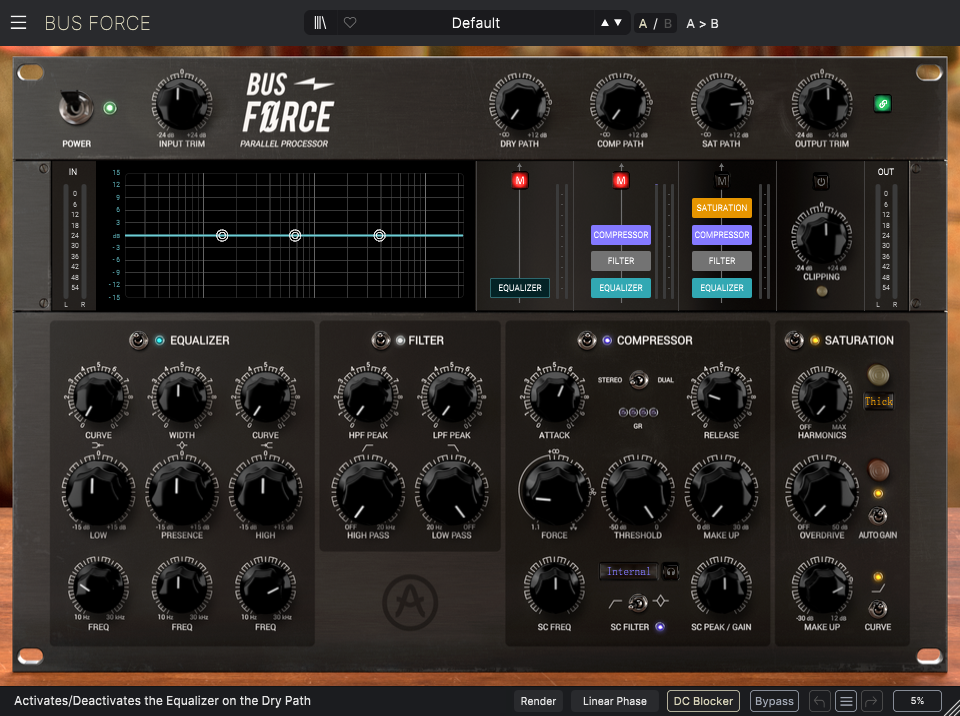Click the compressor Force knob
Viewport: 960px width, 716px height.
554,492
